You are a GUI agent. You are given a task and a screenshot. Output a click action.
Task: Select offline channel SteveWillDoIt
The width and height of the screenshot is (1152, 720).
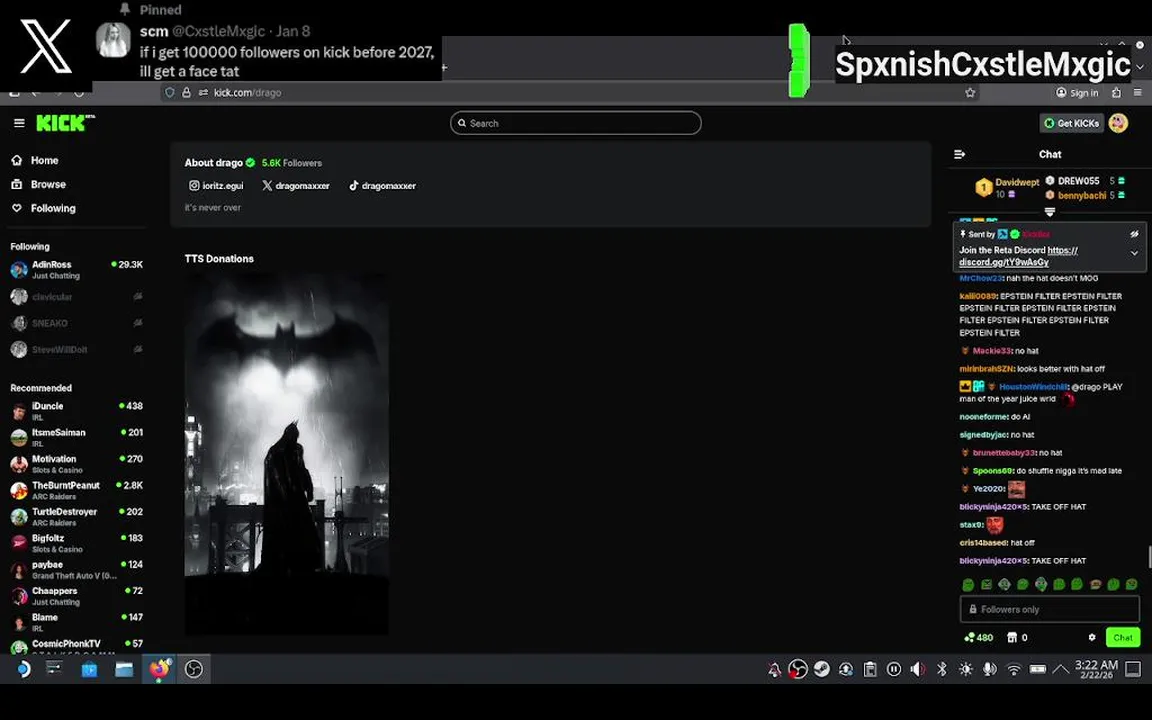click(76, 350)
